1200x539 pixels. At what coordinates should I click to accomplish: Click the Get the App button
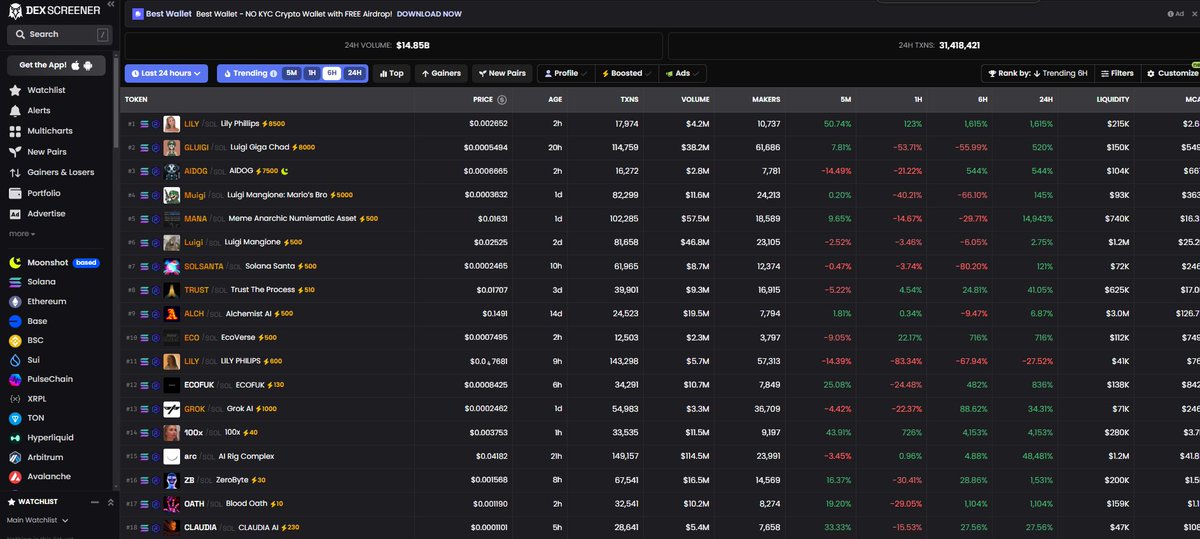click(56, 65)
